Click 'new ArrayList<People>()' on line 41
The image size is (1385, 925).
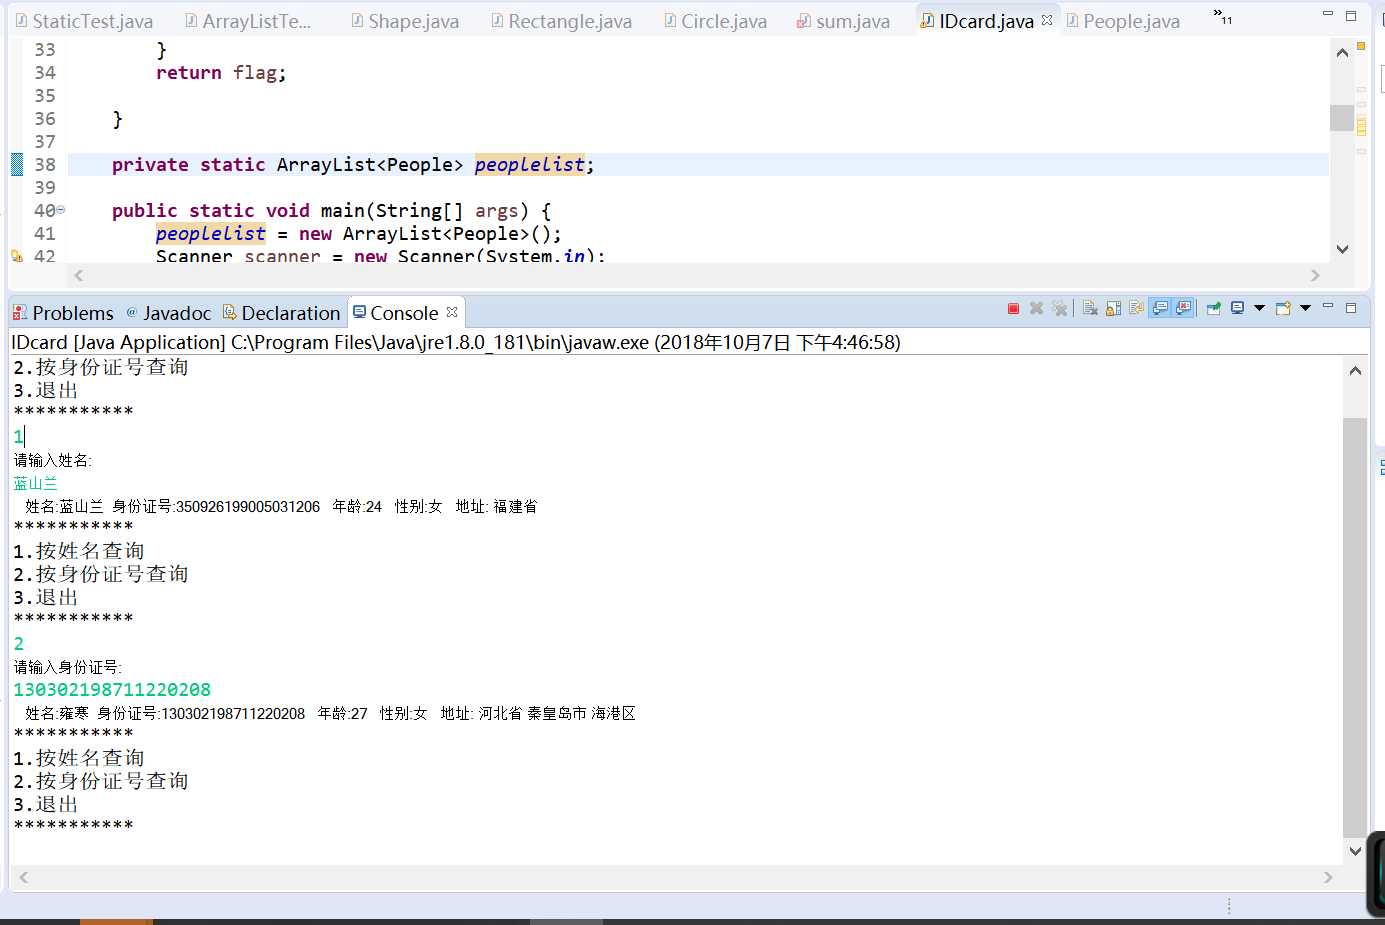click(425, 233)
